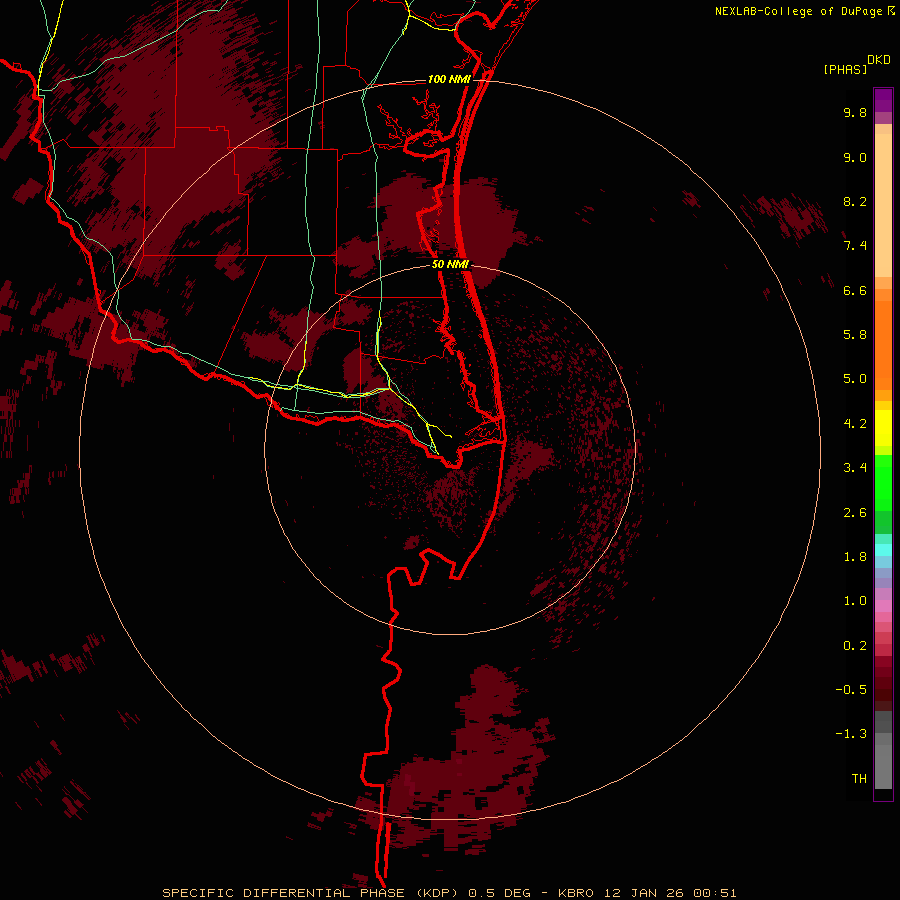Click the KBRO station identifier in the caption
Image resolution: width=900 pixels, height=900 pixels.
tap(576, 893)
